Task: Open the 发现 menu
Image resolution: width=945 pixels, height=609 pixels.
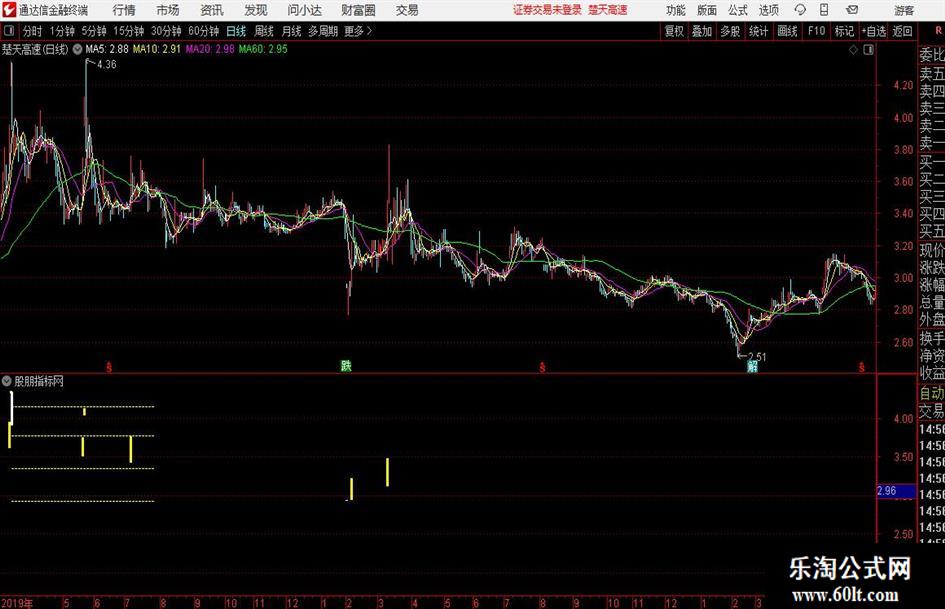Action: 256,10
